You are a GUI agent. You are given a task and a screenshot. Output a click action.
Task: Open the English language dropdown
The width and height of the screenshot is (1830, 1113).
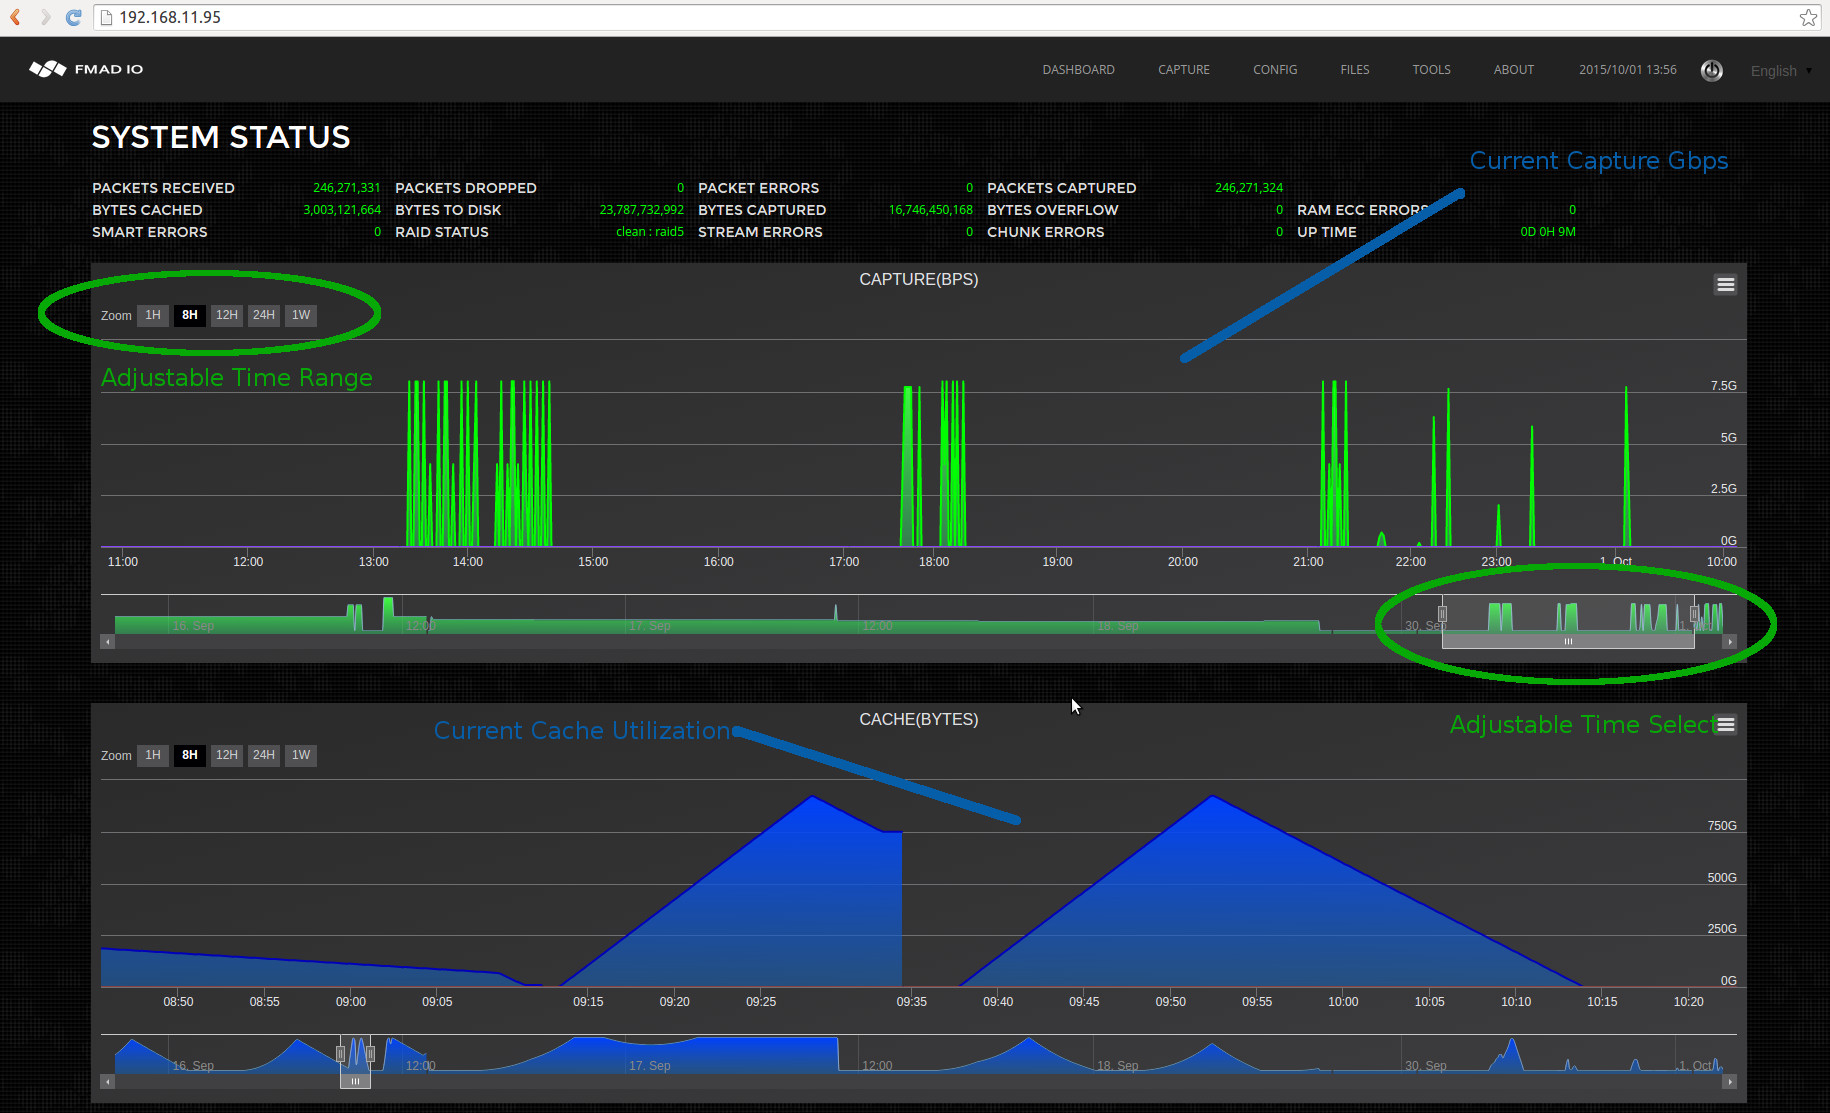pyautogui.click(x=1780, y=70)
